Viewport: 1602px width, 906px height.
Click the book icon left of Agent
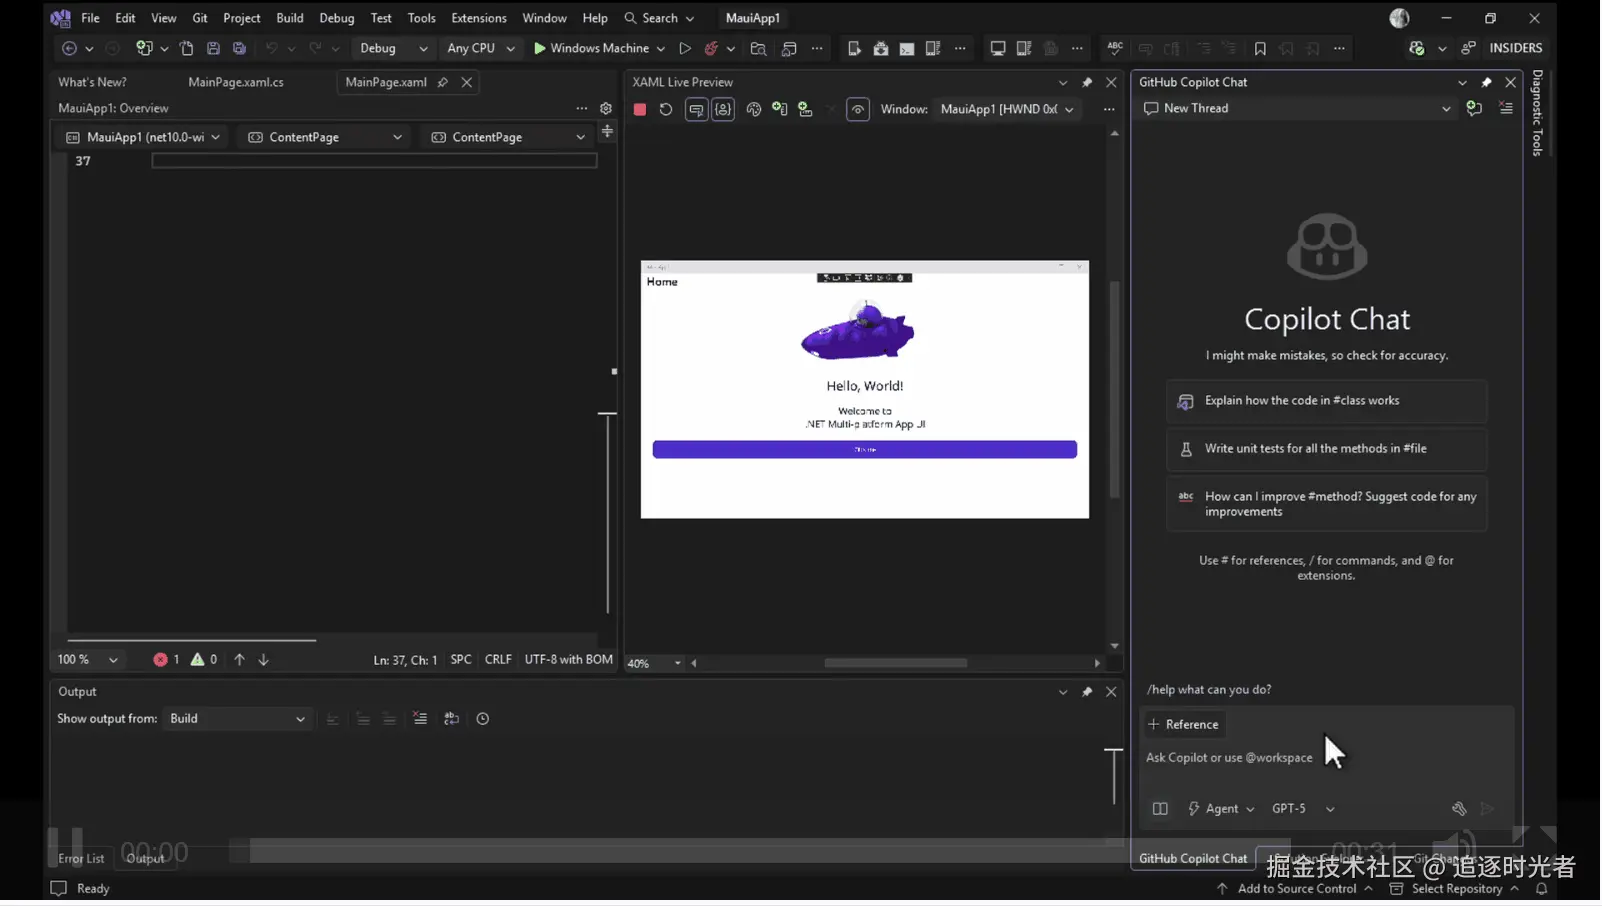[1160, 809]
